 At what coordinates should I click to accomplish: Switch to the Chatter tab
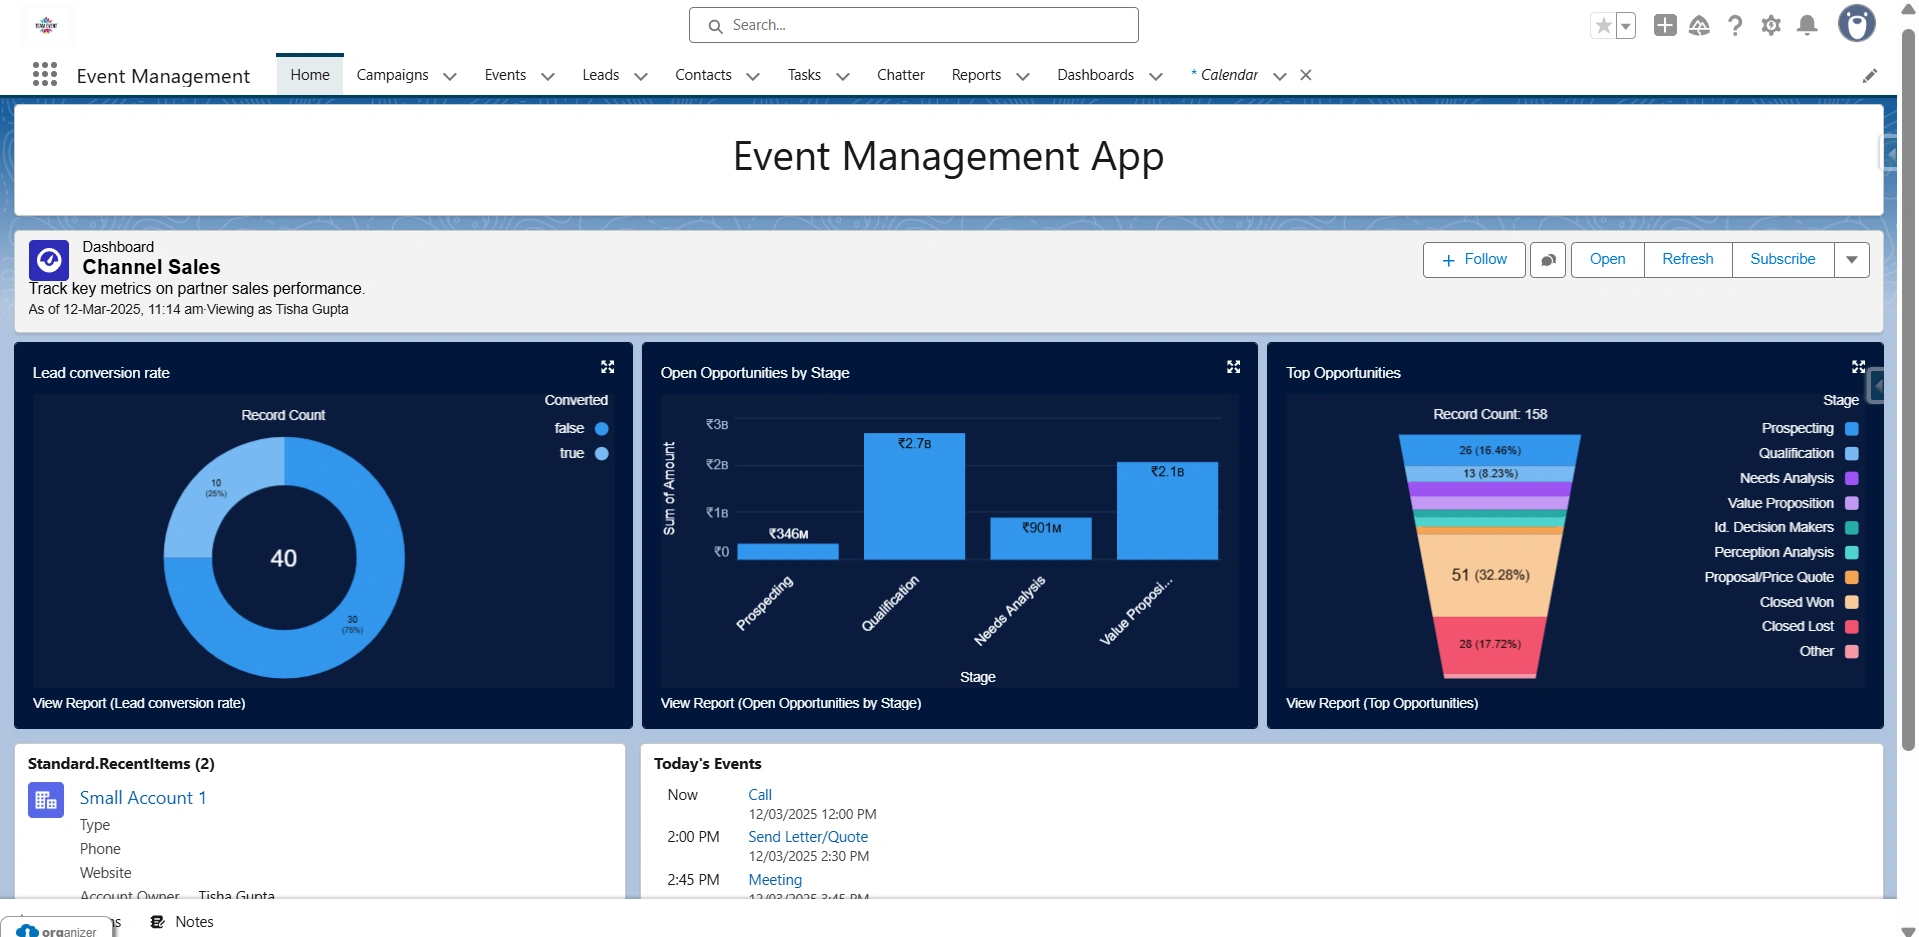pyautogui.click(x=900, y=75)
